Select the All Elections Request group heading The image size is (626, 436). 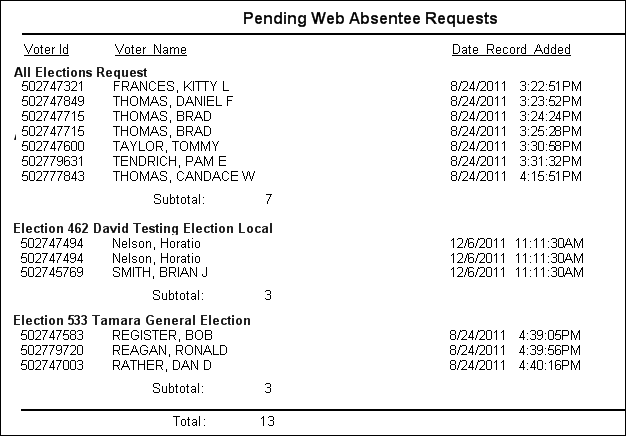[x=80, y=72]
